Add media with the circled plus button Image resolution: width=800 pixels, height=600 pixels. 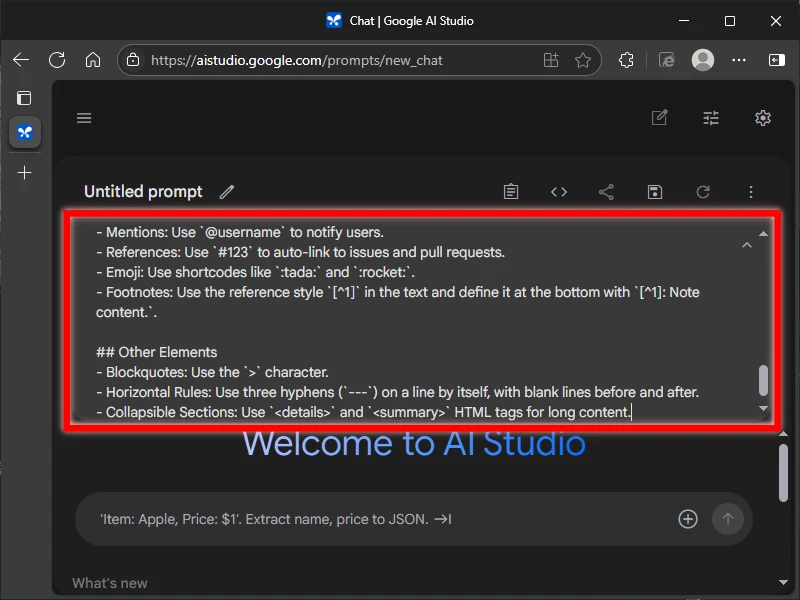pyautogui.click(x=688, y=519)
